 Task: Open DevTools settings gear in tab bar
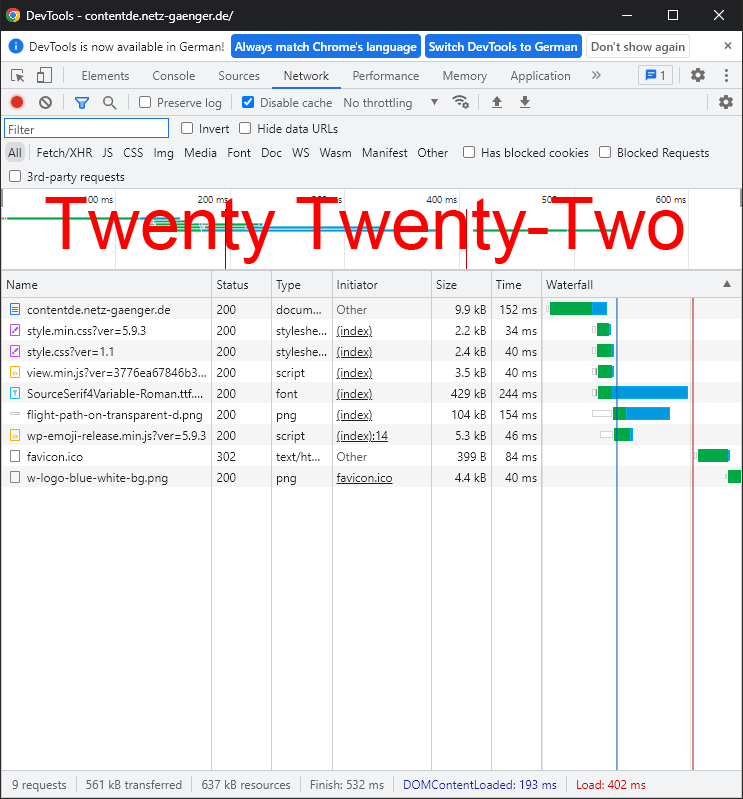[698, 75]
